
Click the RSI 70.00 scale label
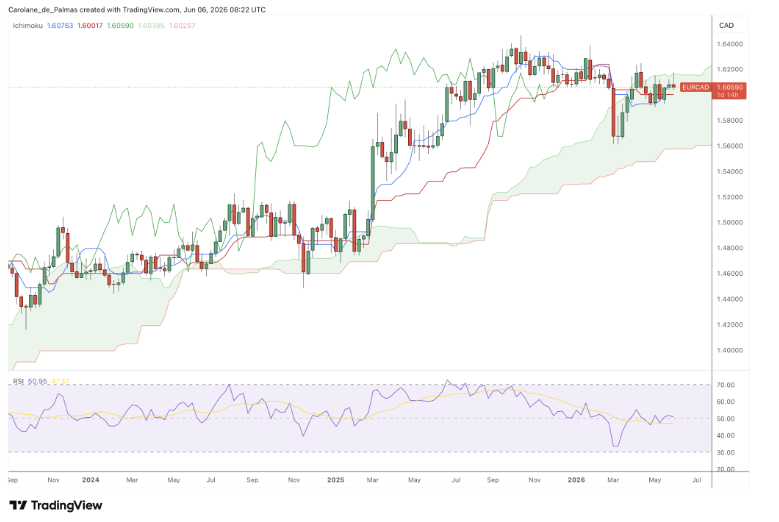point(726,385)
